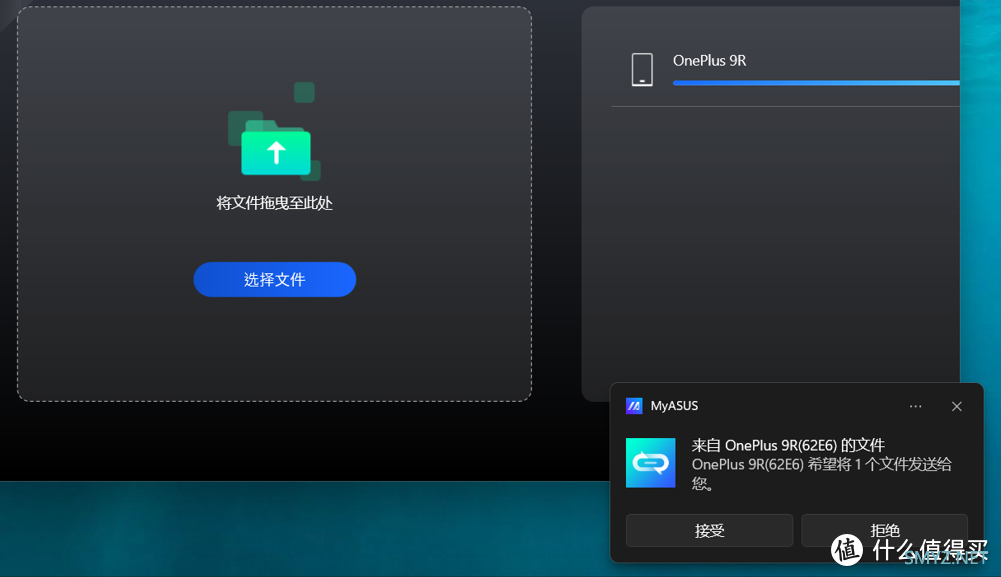Open the notification options ellipsis menu
This screenshot has width=1001, height=577.
tap(915, 407)
